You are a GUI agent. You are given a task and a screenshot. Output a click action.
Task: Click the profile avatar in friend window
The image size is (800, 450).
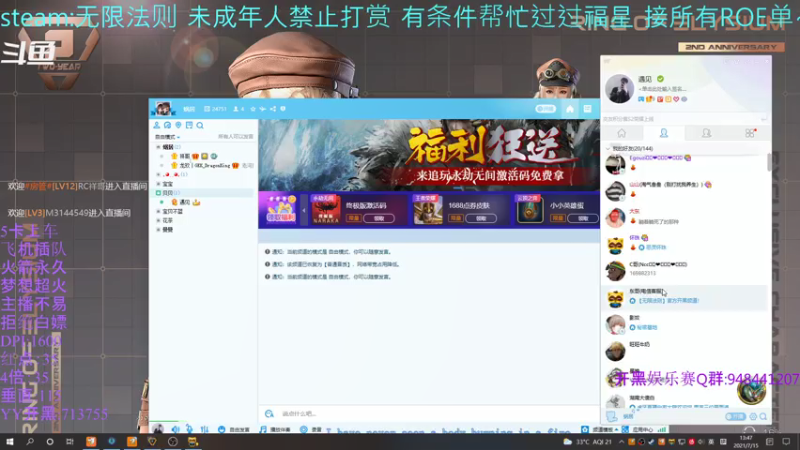[x=619, y=88]
